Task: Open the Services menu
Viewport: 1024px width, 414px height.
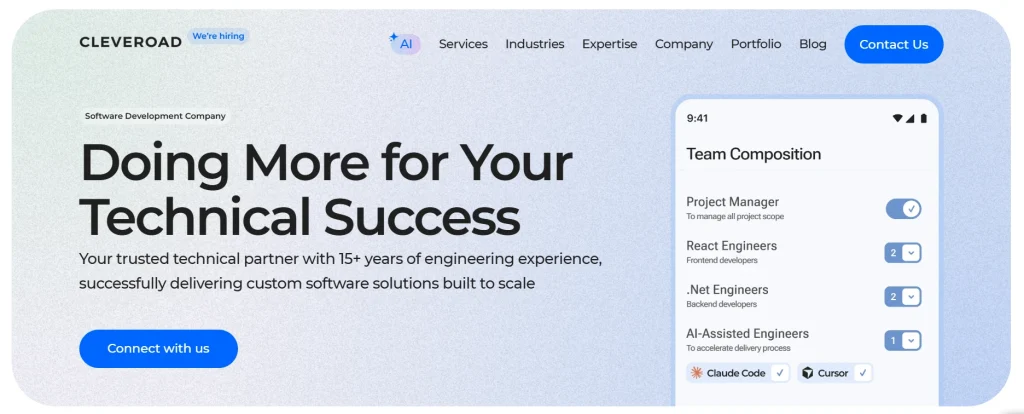Action: coord(463,44)
